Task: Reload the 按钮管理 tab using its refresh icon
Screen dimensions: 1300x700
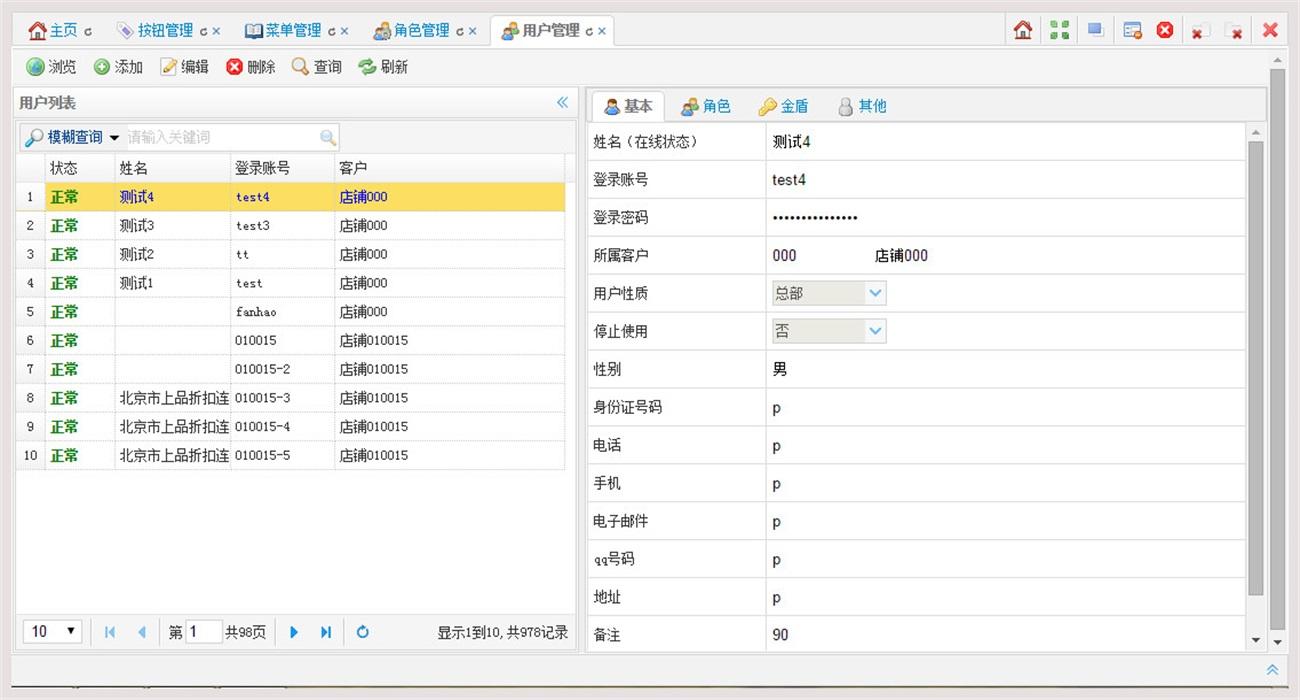Action: (x=203, y=31)
